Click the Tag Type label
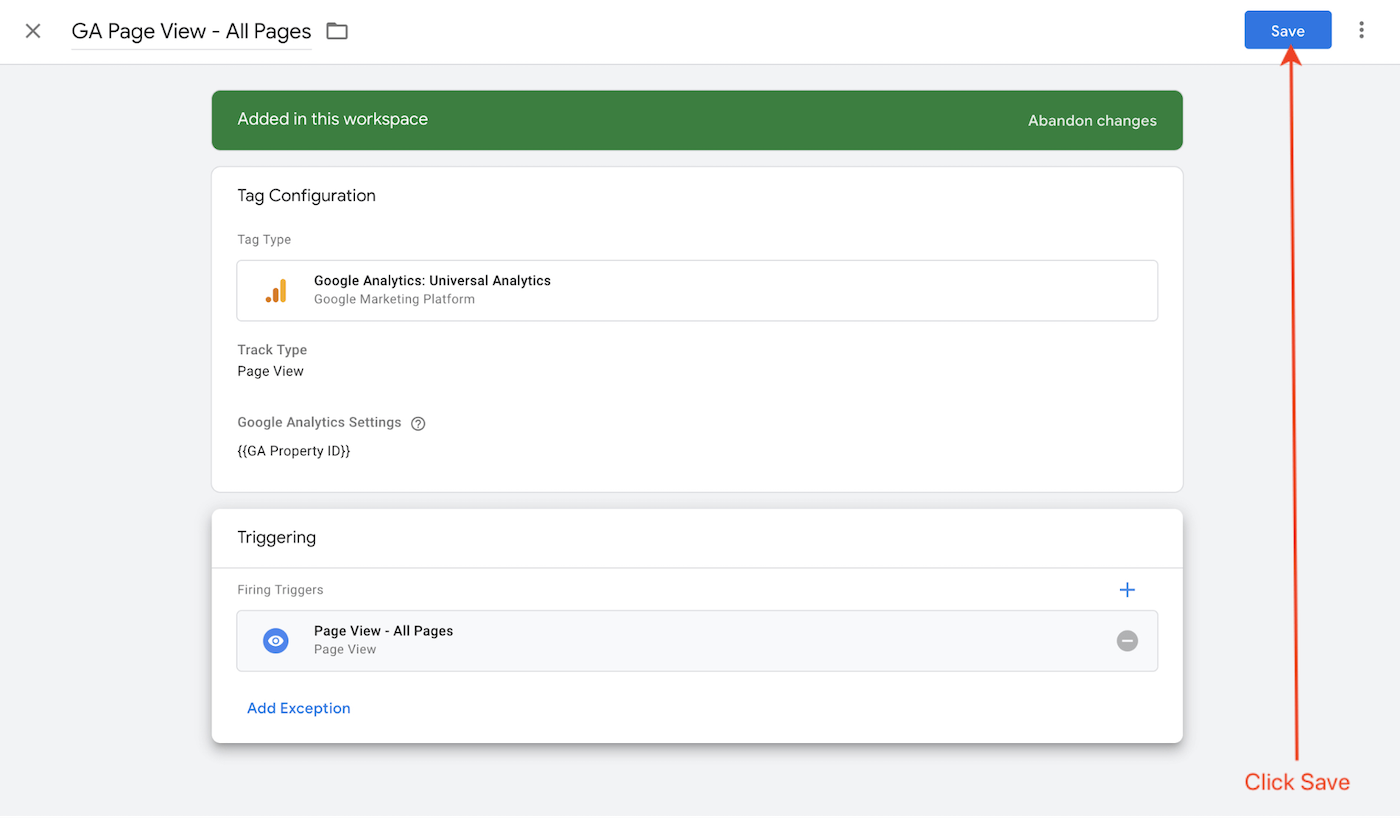This screenshot has height=818, width=1400. click(264, 240)
